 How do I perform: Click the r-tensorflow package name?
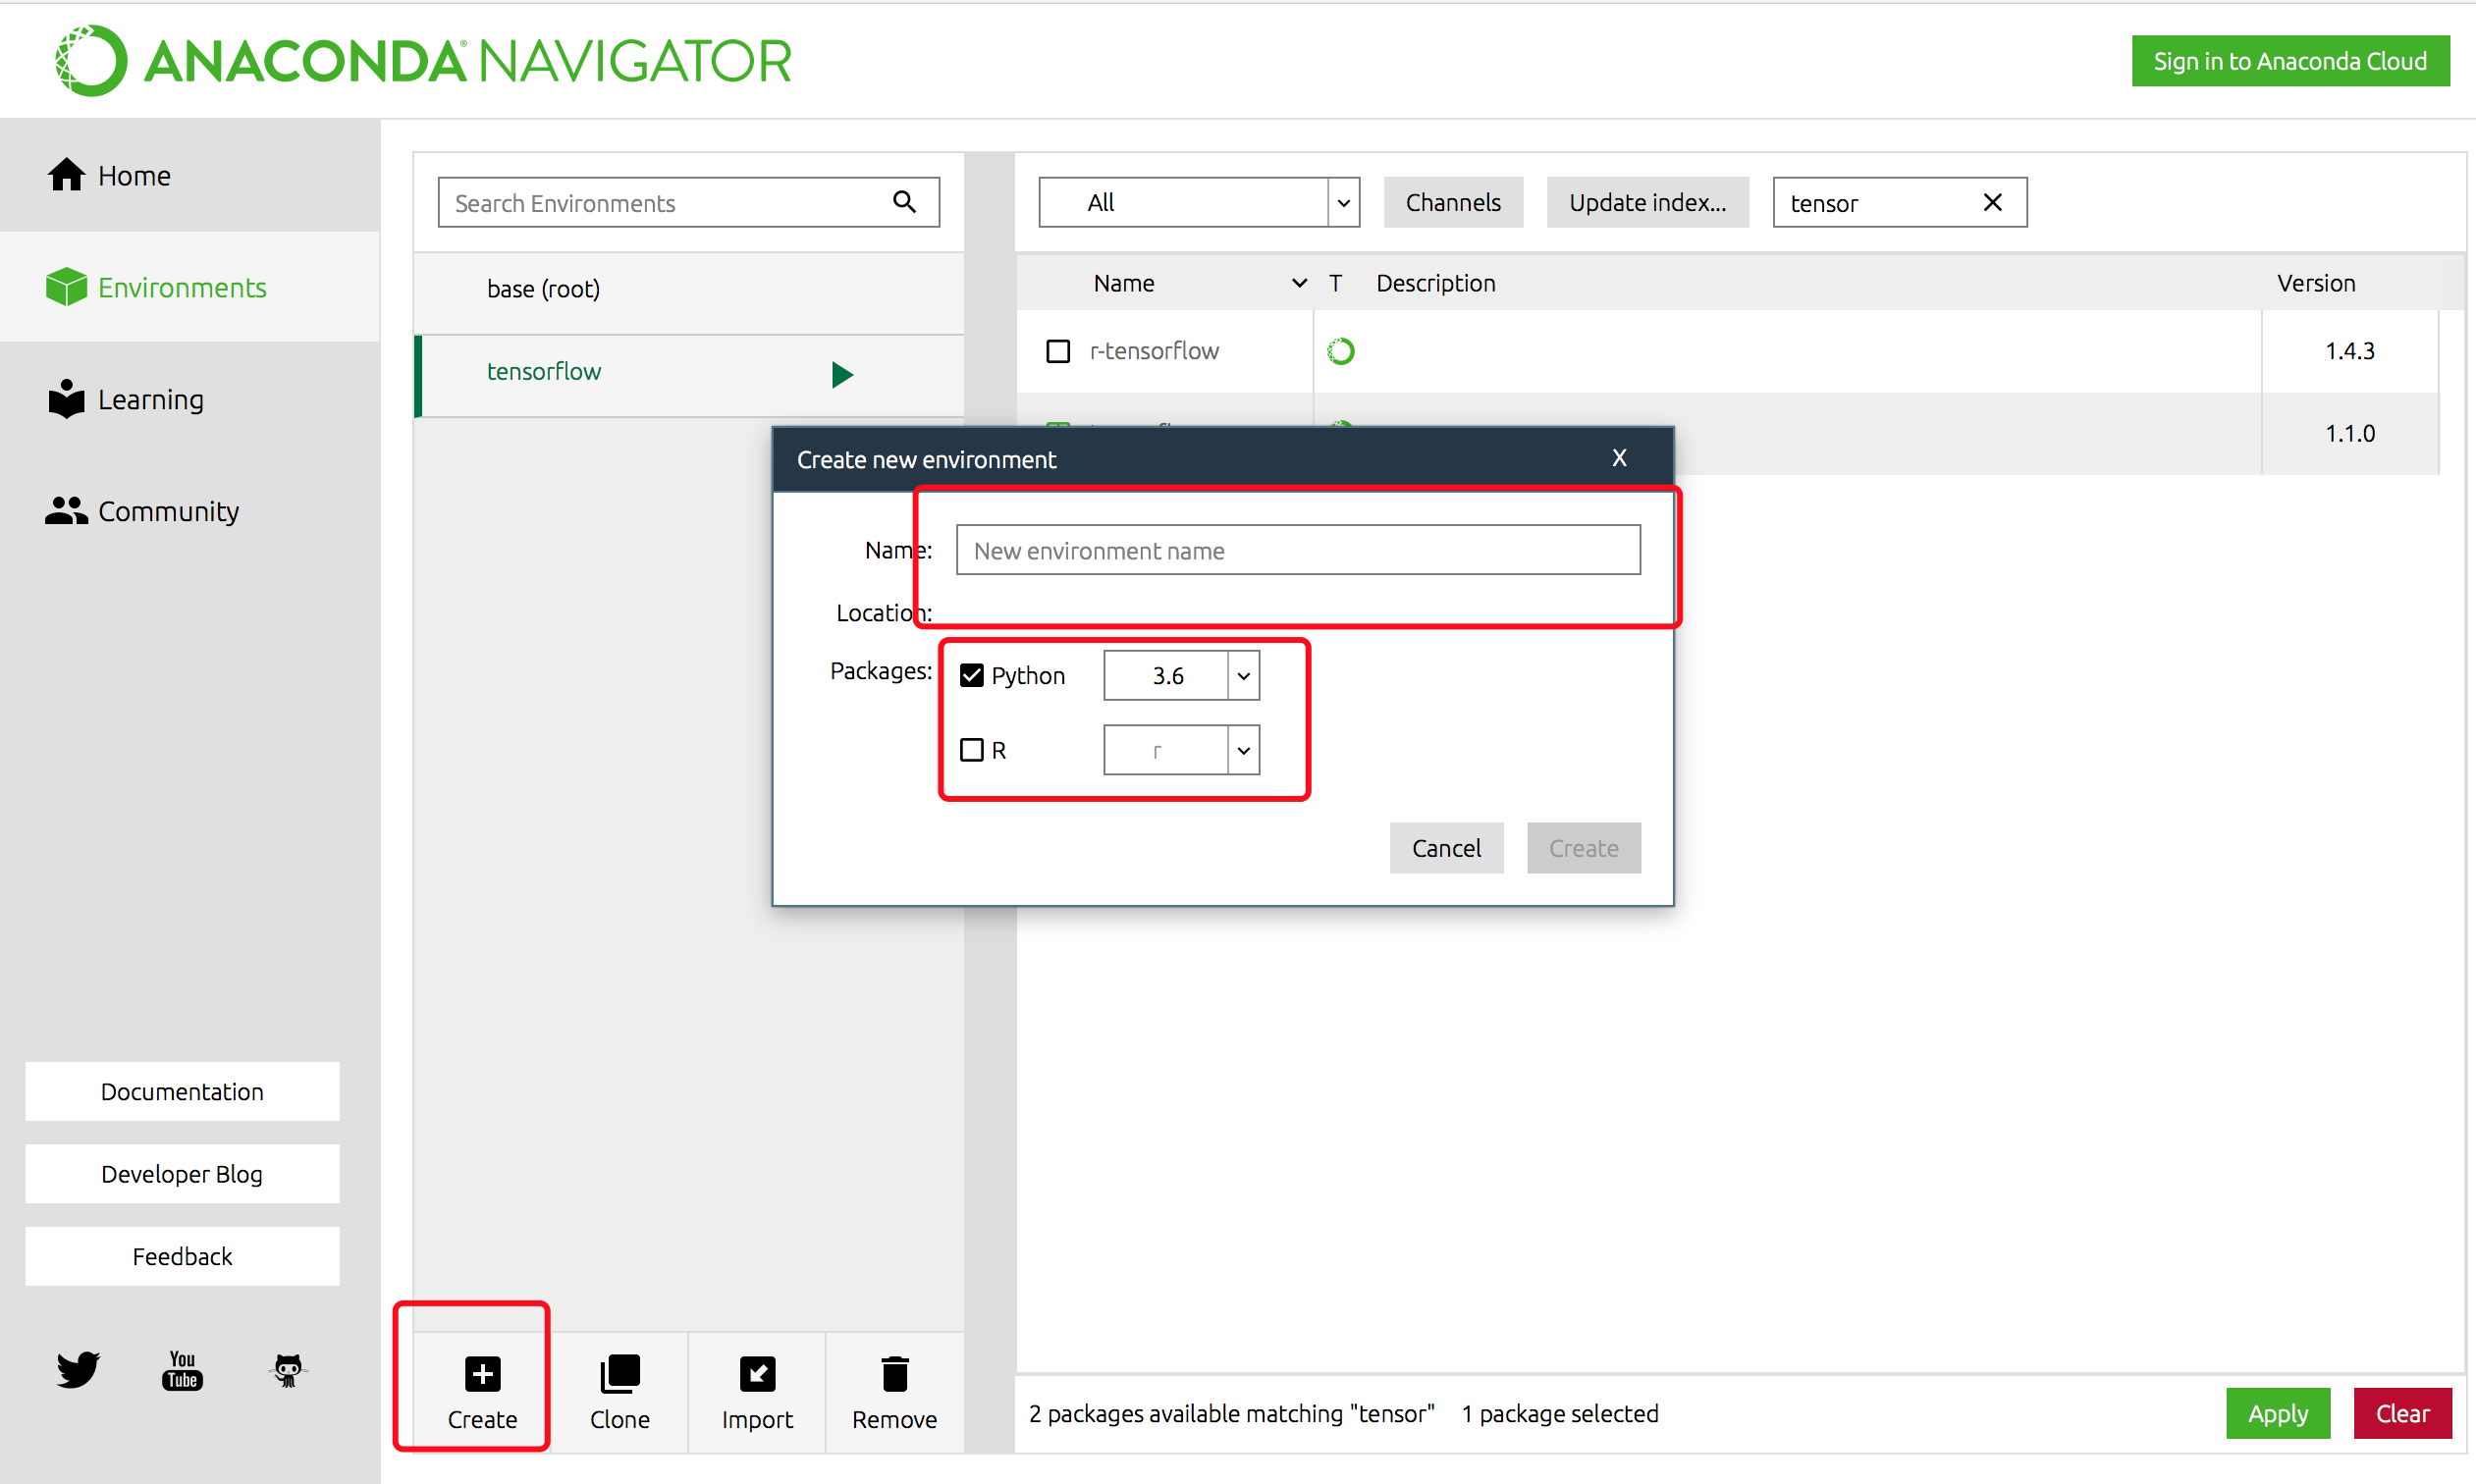coord(1154,351)
